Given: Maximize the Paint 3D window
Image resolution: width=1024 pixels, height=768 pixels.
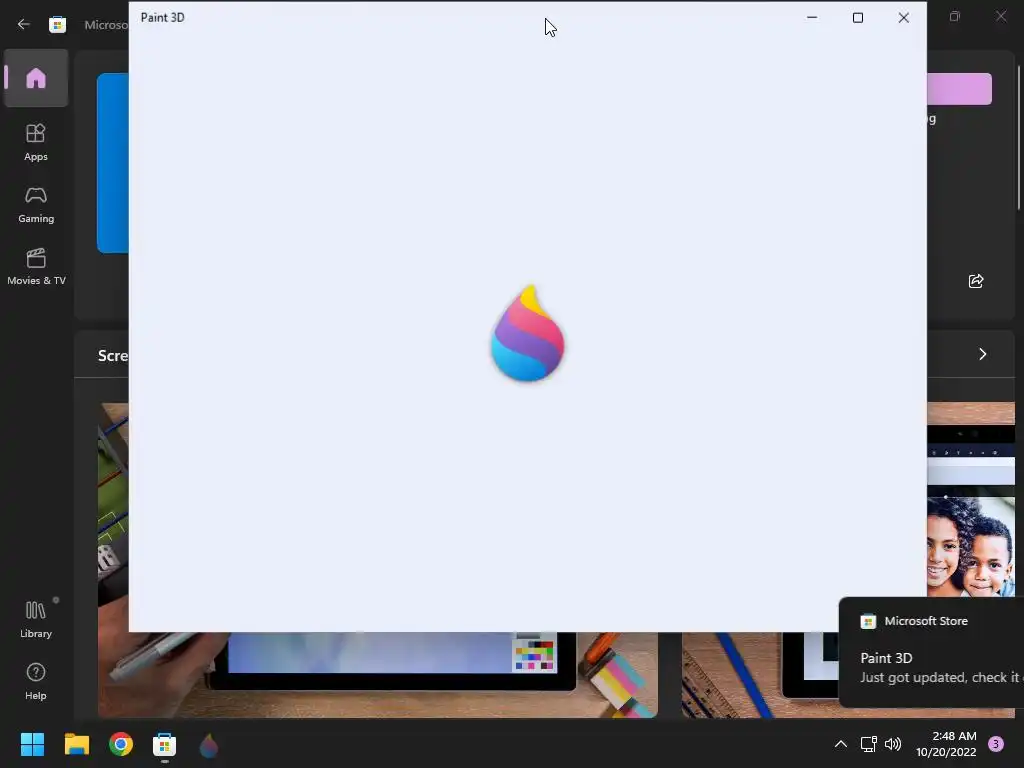Looking at the screenshot, I should 857,18.
